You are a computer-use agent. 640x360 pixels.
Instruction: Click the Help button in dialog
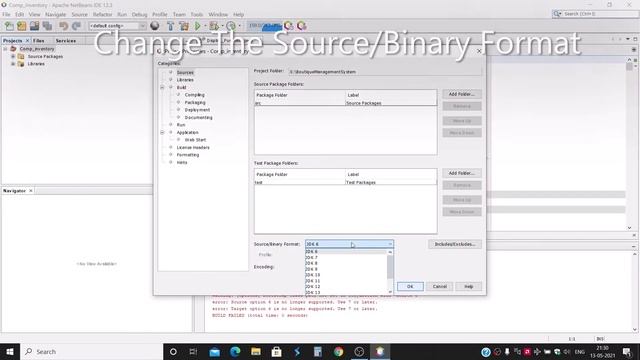click(469, 287)
